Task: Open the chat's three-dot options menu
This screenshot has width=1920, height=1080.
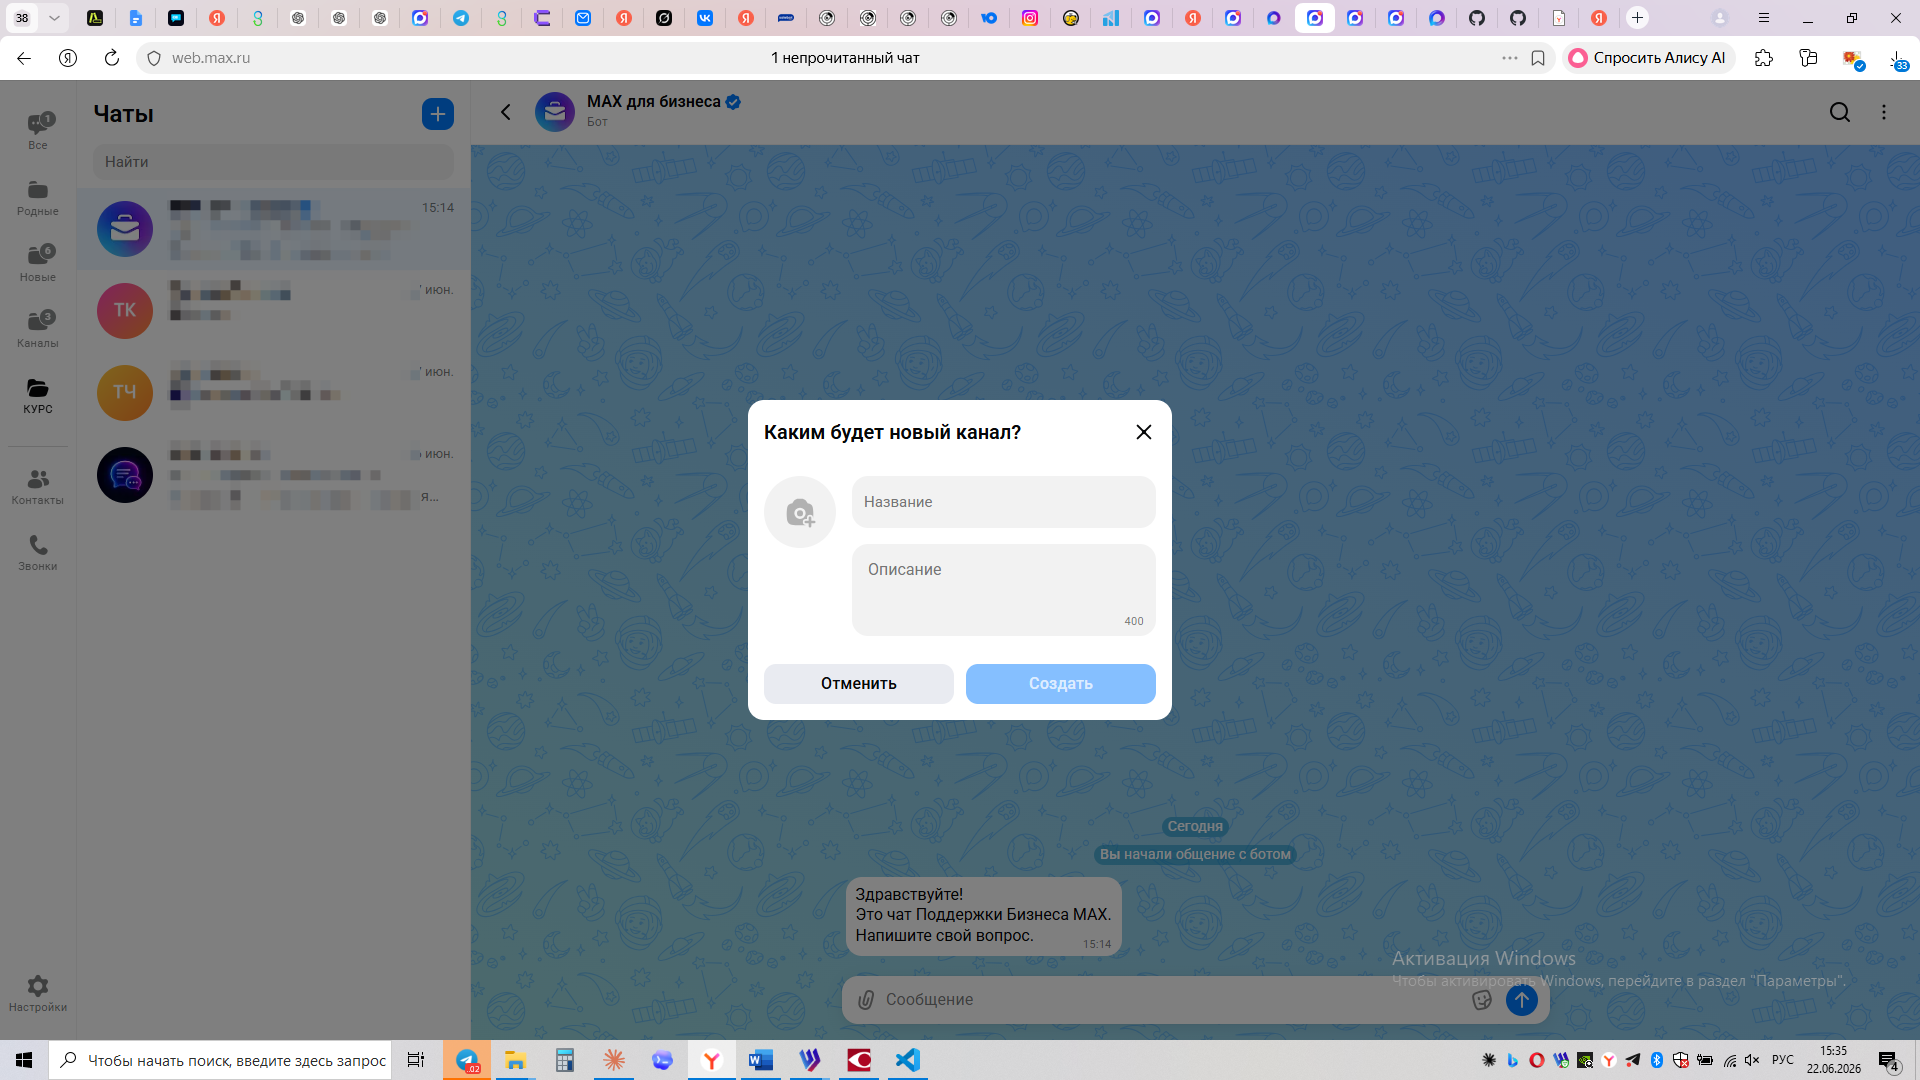Action: [x=1884, y=112]
